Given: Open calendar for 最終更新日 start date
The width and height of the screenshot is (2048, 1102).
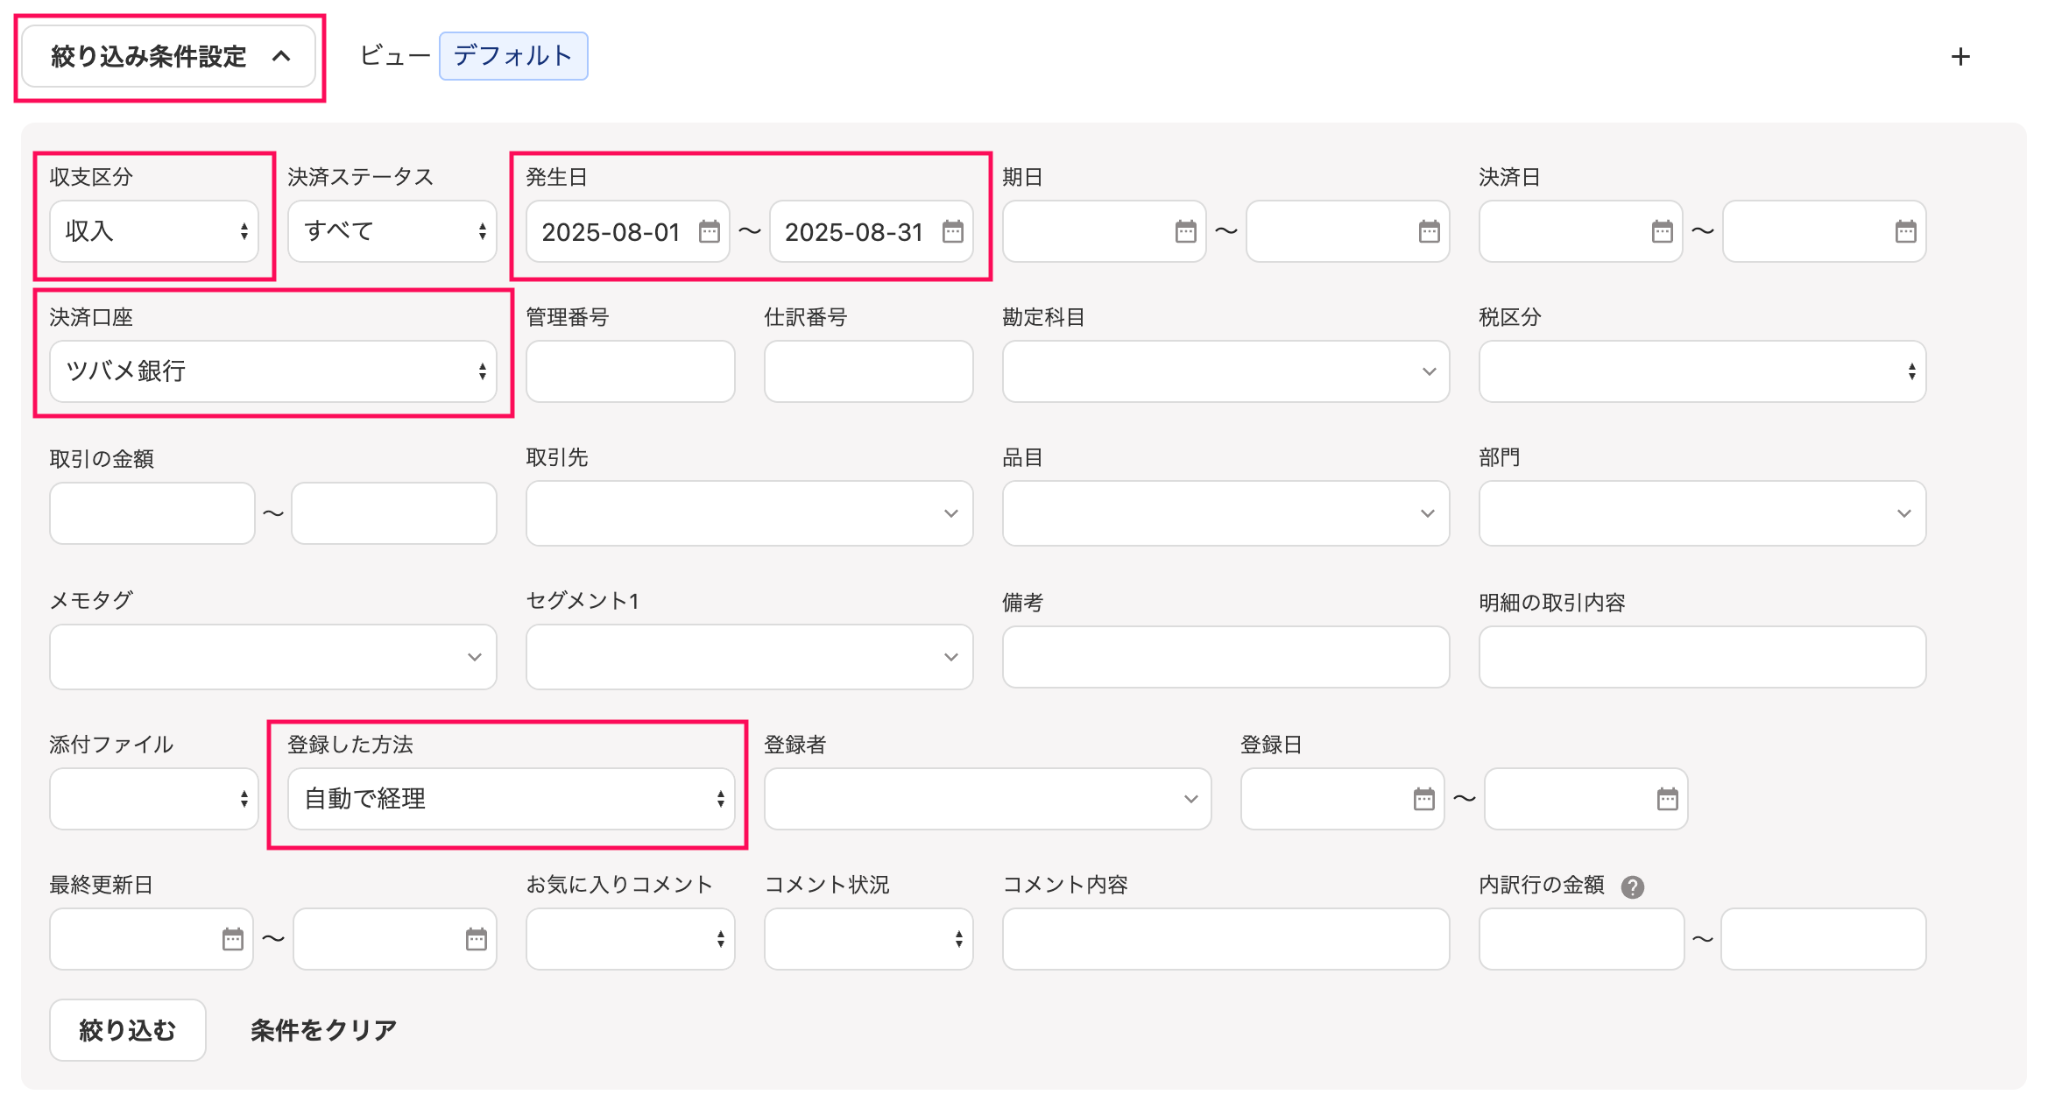Looking at the screenshot, I should click(233, 939).
